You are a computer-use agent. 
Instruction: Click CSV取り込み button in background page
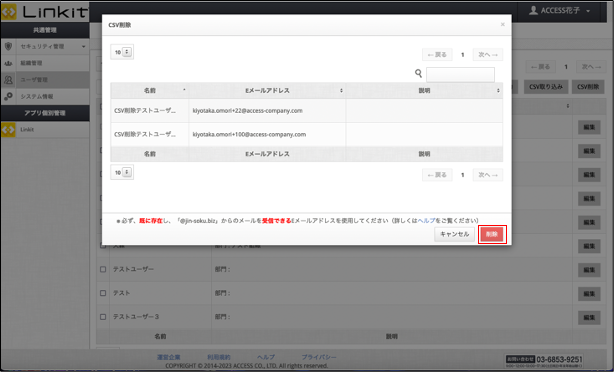click(x=546, y=87)
